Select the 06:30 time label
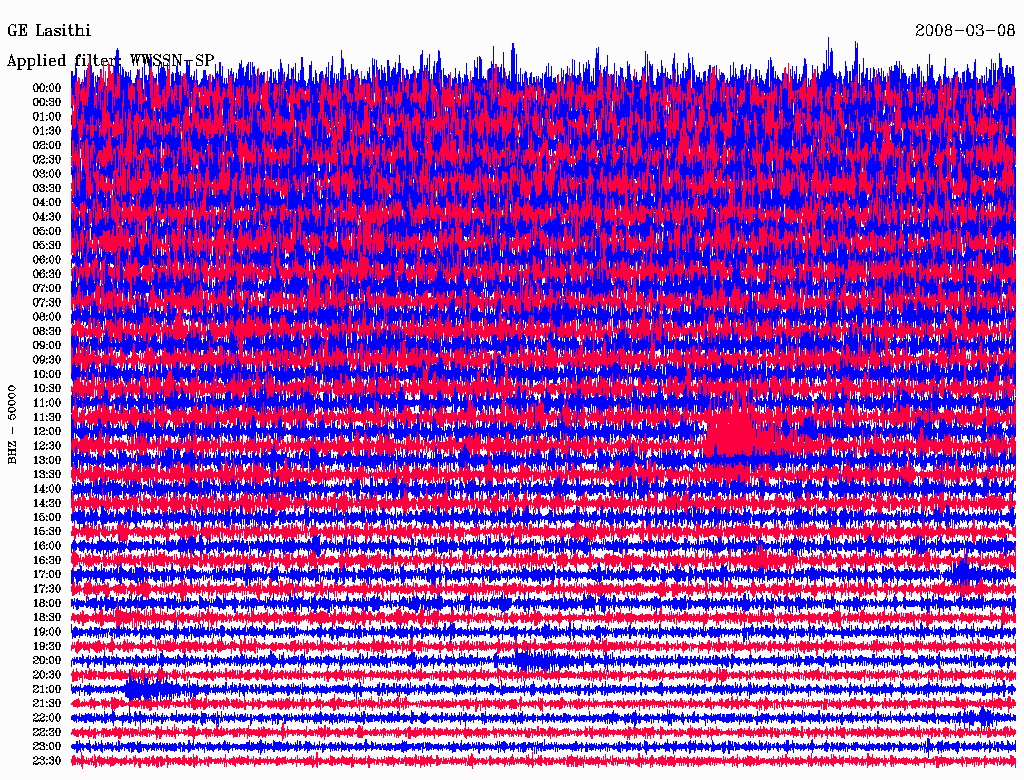This screenshot has width=1024, height=780. [47, 274]
